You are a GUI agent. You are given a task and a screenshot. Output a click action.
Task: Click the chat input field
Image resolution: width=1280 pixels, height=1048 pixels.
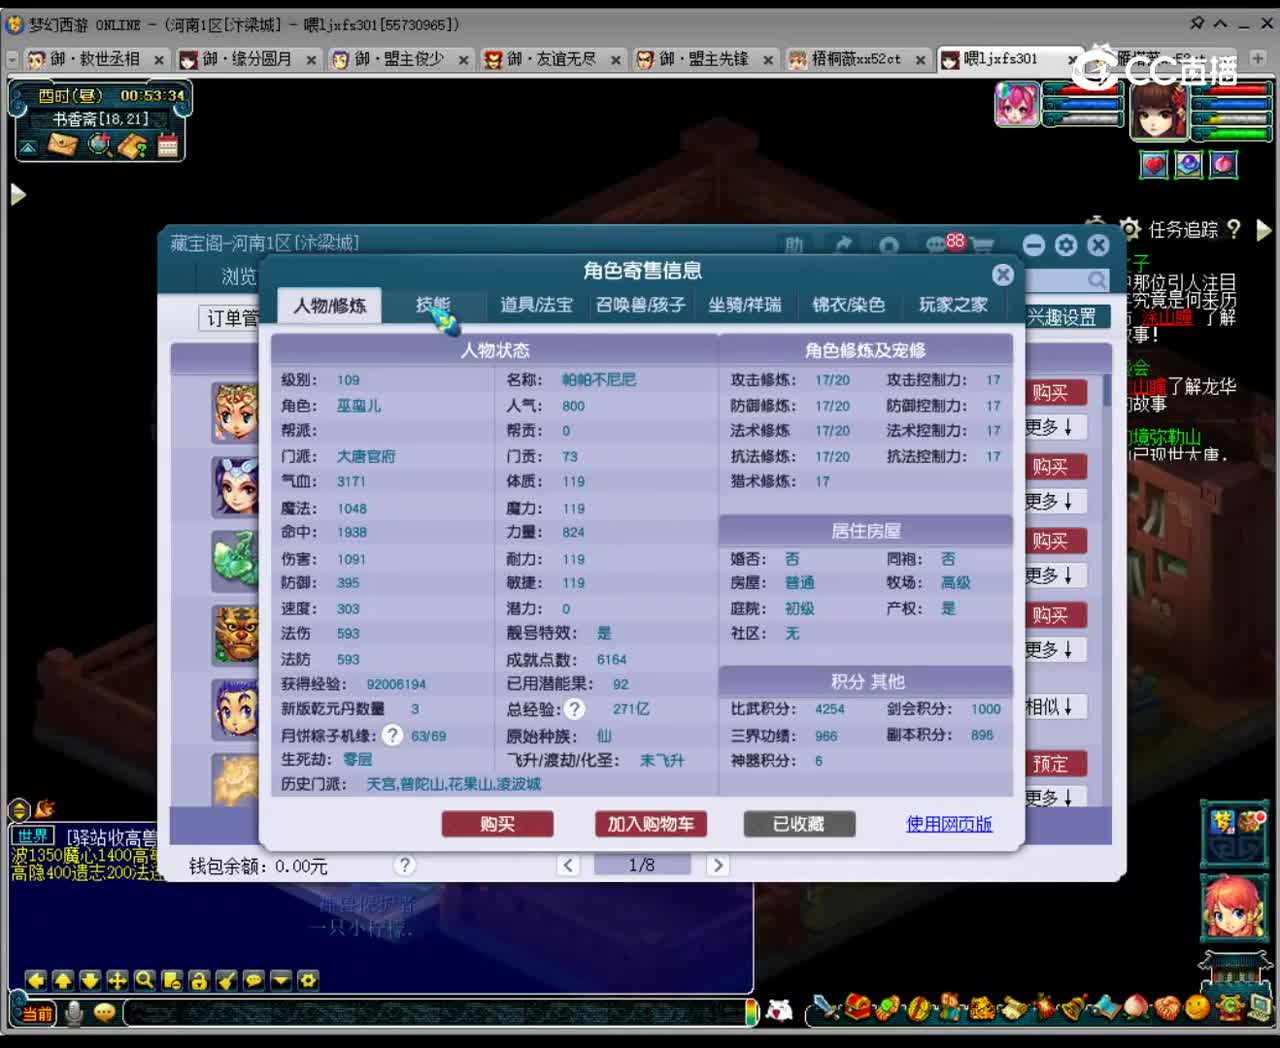(437, 1013)
